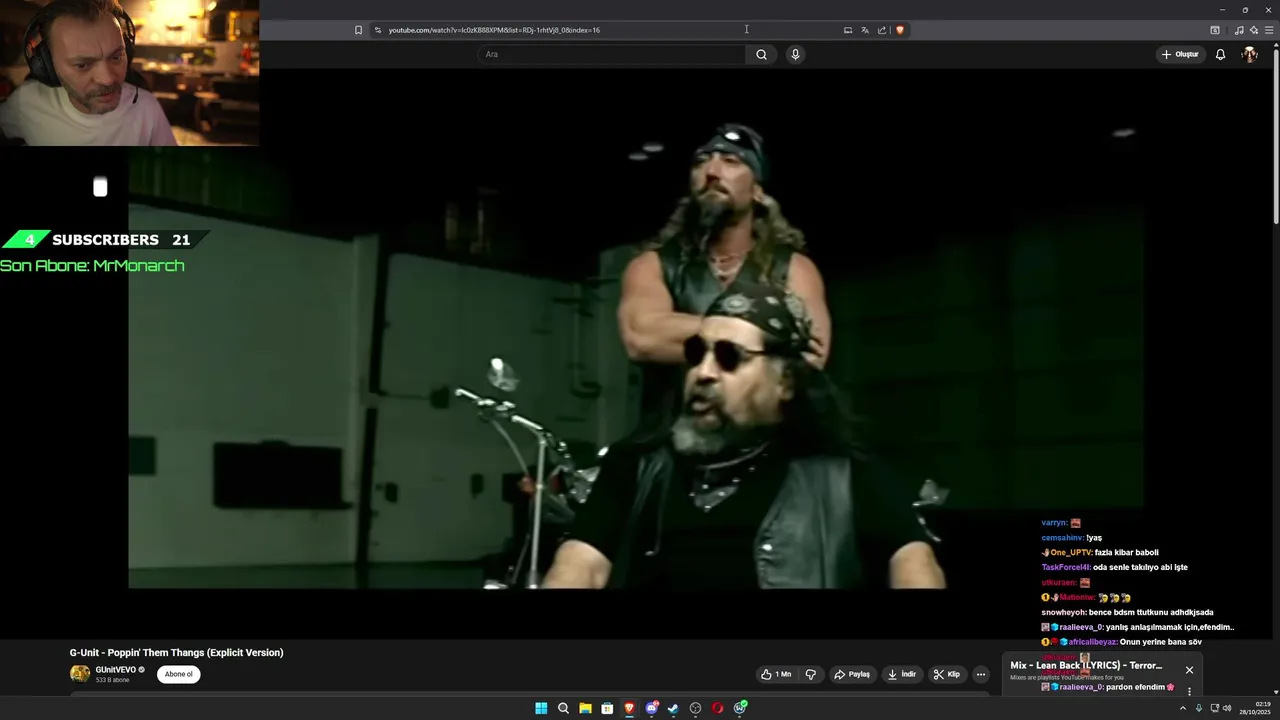Image resolution: width=1280 pixels, height=720 pixels.
Task: Open Opera browser from the taskbar
Action: 717,708
